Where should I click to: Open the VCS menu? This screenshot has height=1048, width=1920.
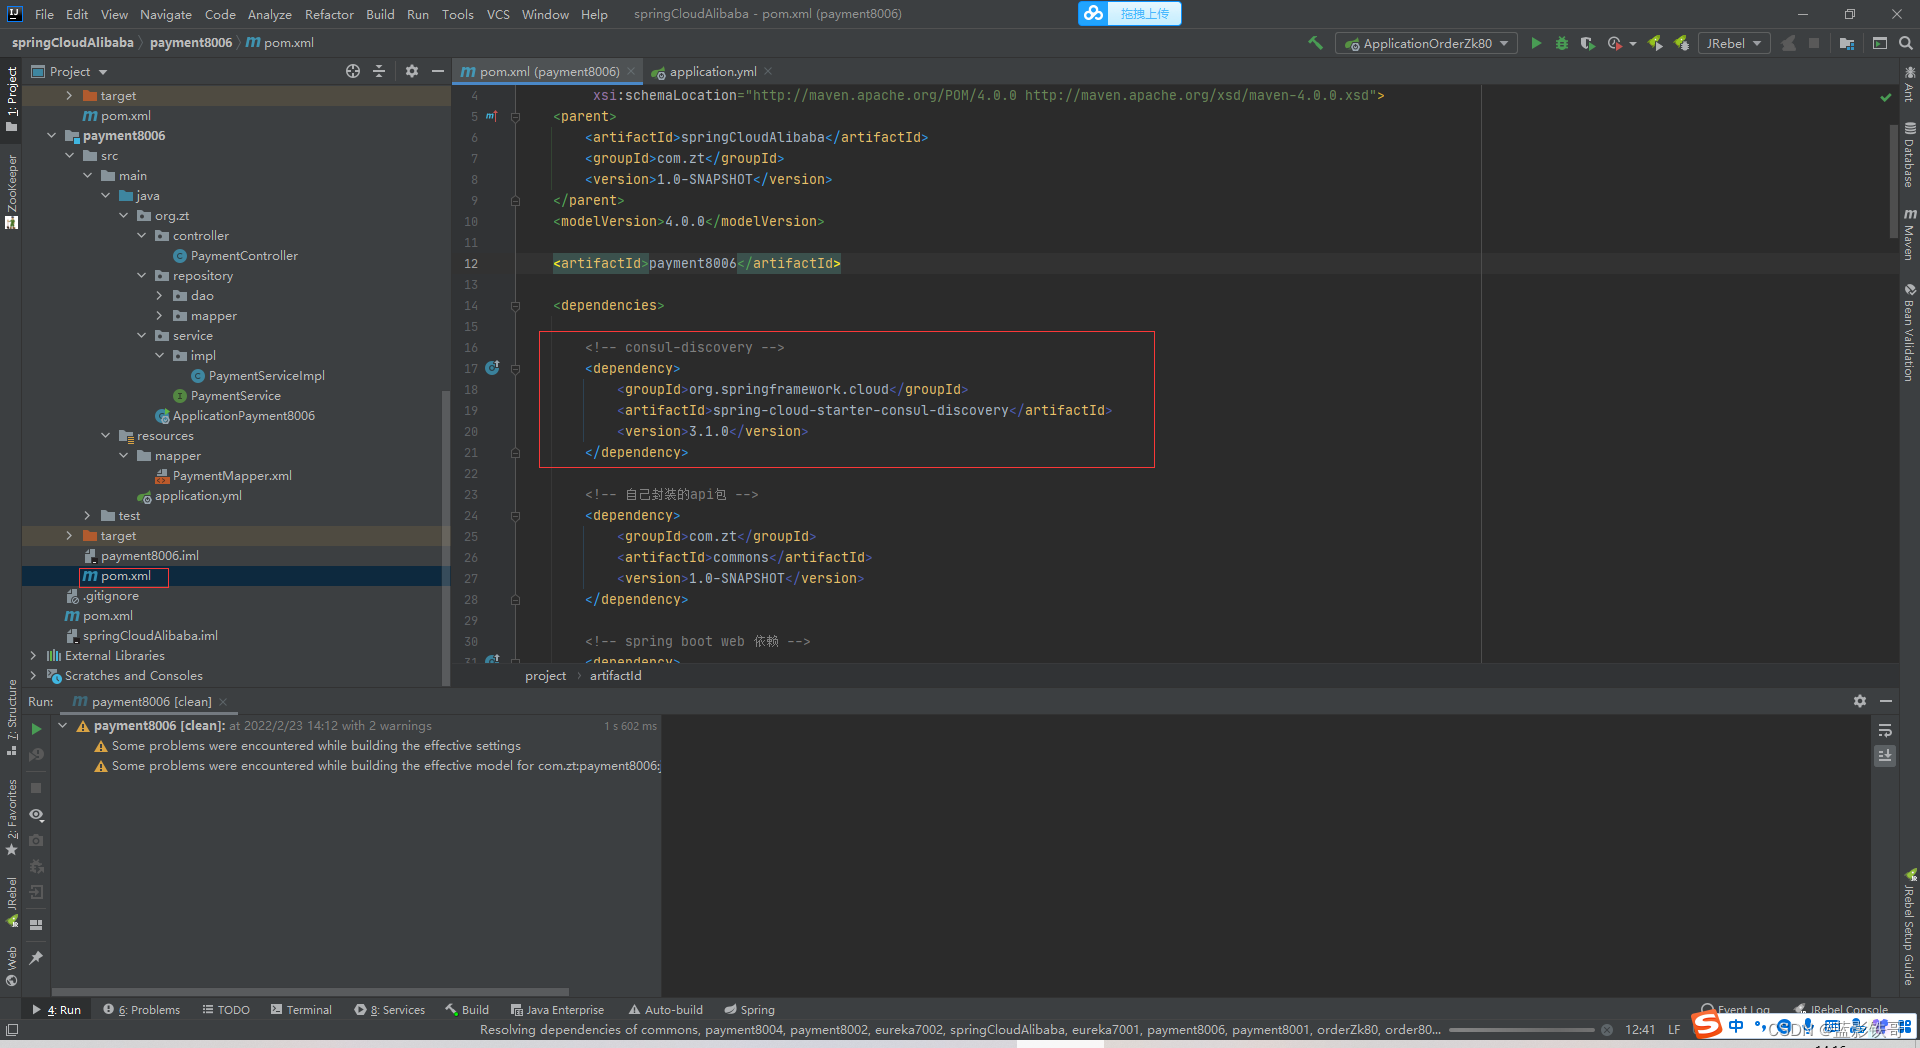[498, 14]
